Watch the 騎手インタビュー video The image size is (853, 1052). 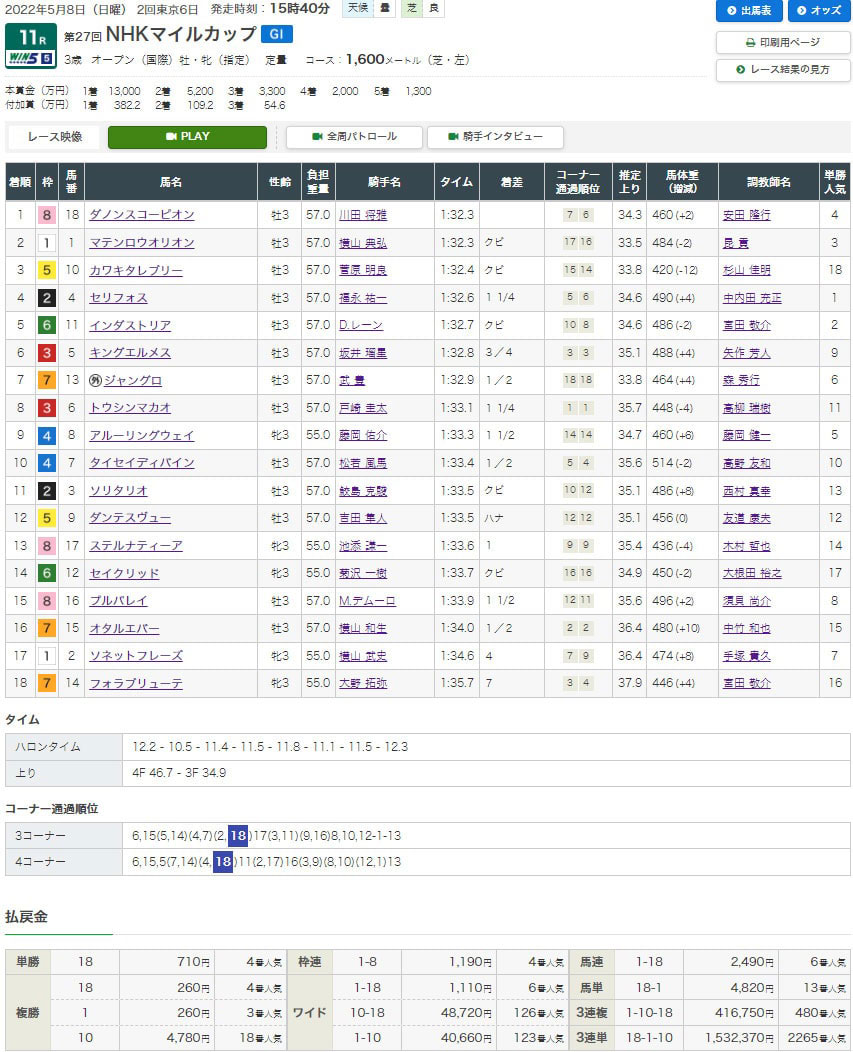point(495,137)
